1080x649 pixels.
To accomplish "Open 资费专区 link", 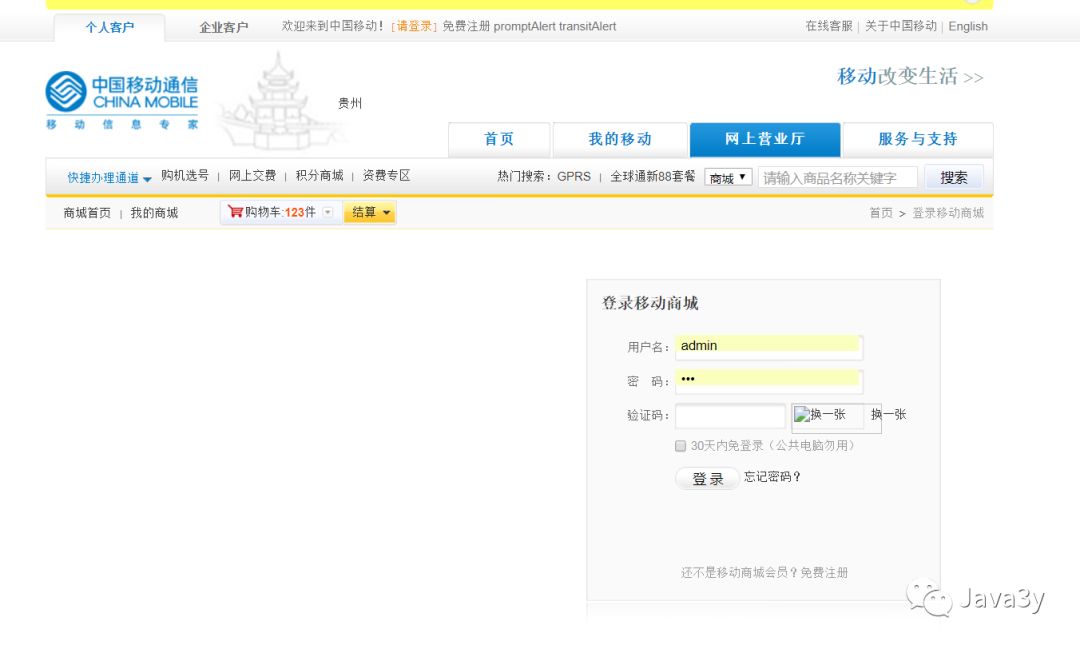I will point(386,176).
